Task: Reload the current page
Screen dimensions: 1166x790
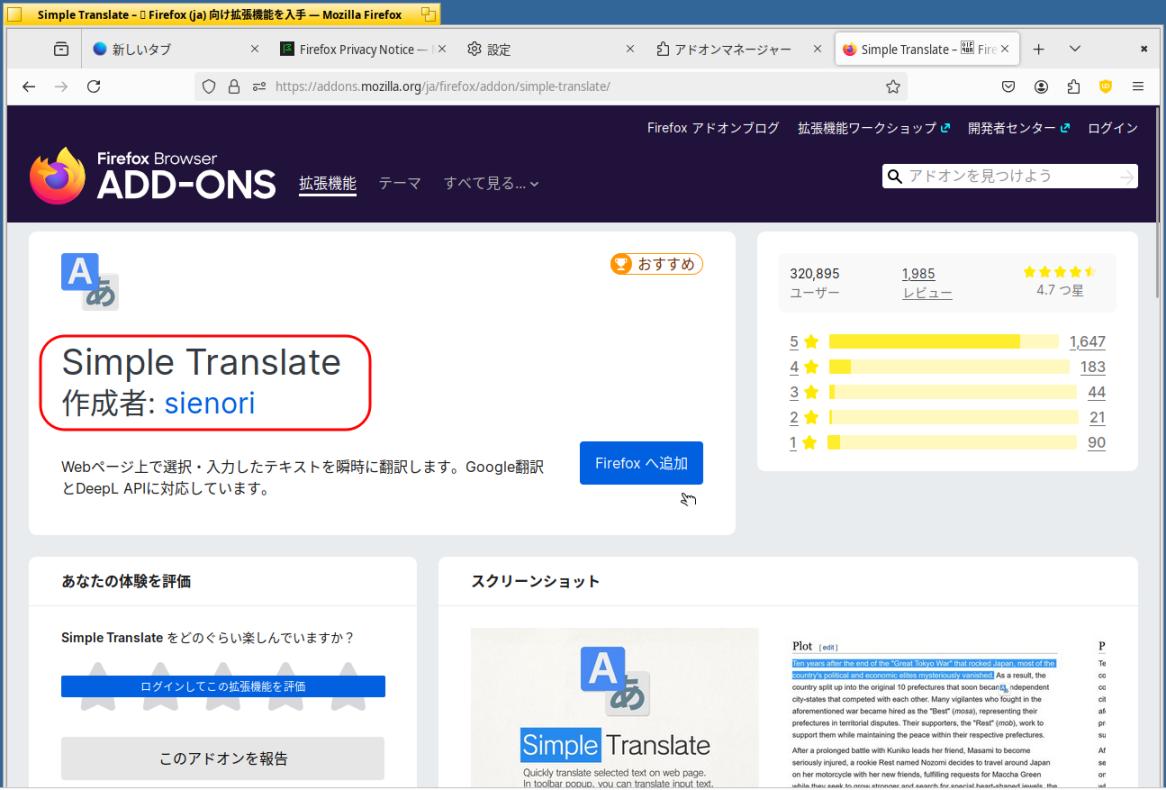Action: point(94,86)
